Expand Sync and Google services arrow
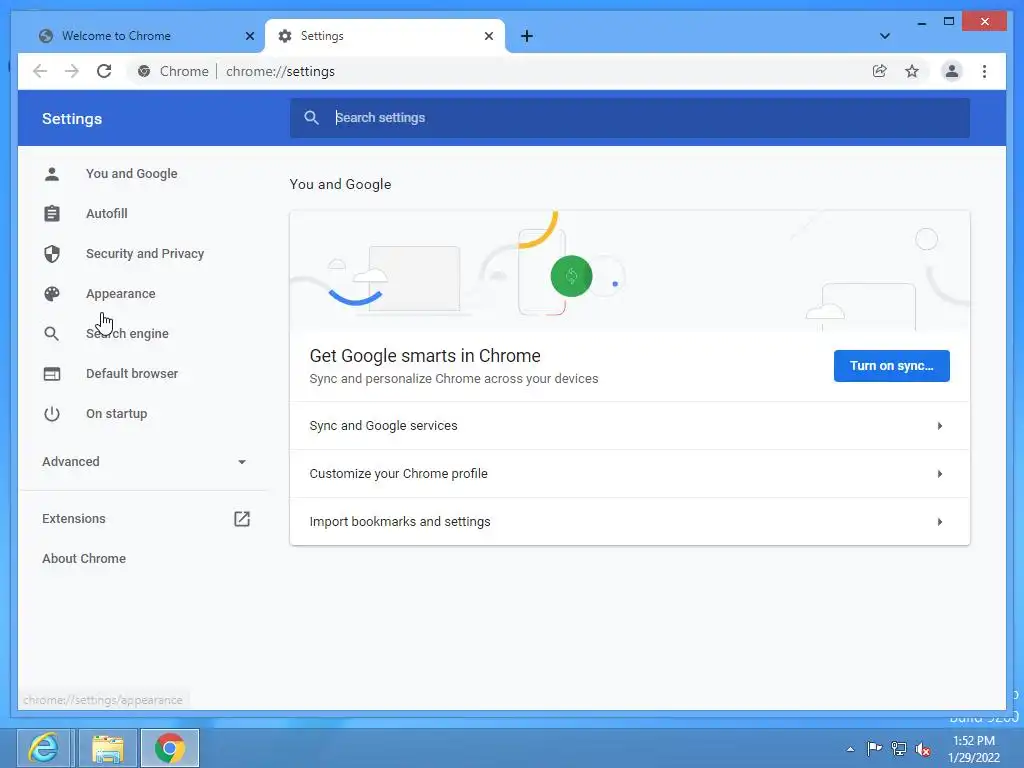 point(940,426)
